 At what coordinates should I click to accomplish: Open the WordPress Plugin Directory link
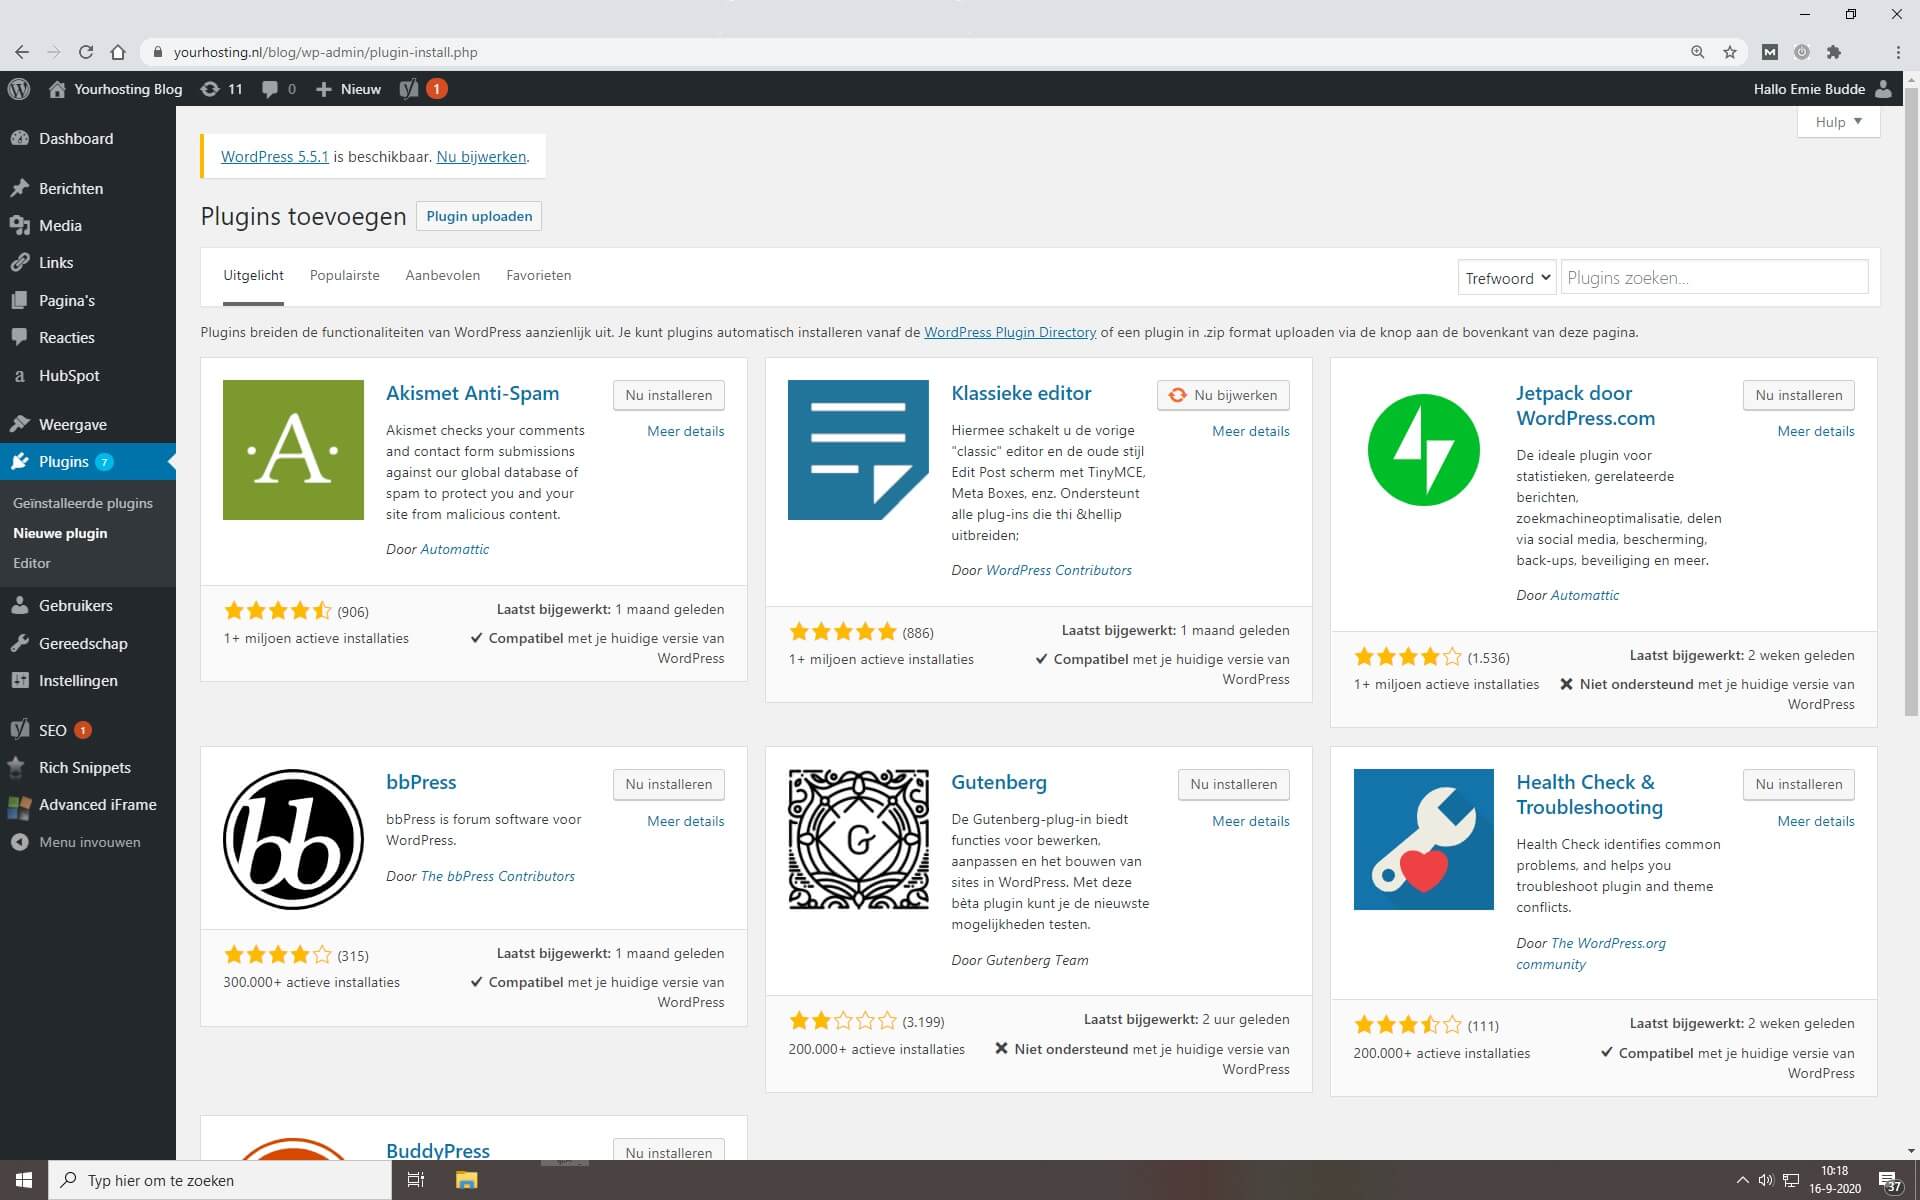click(1010, 332)
